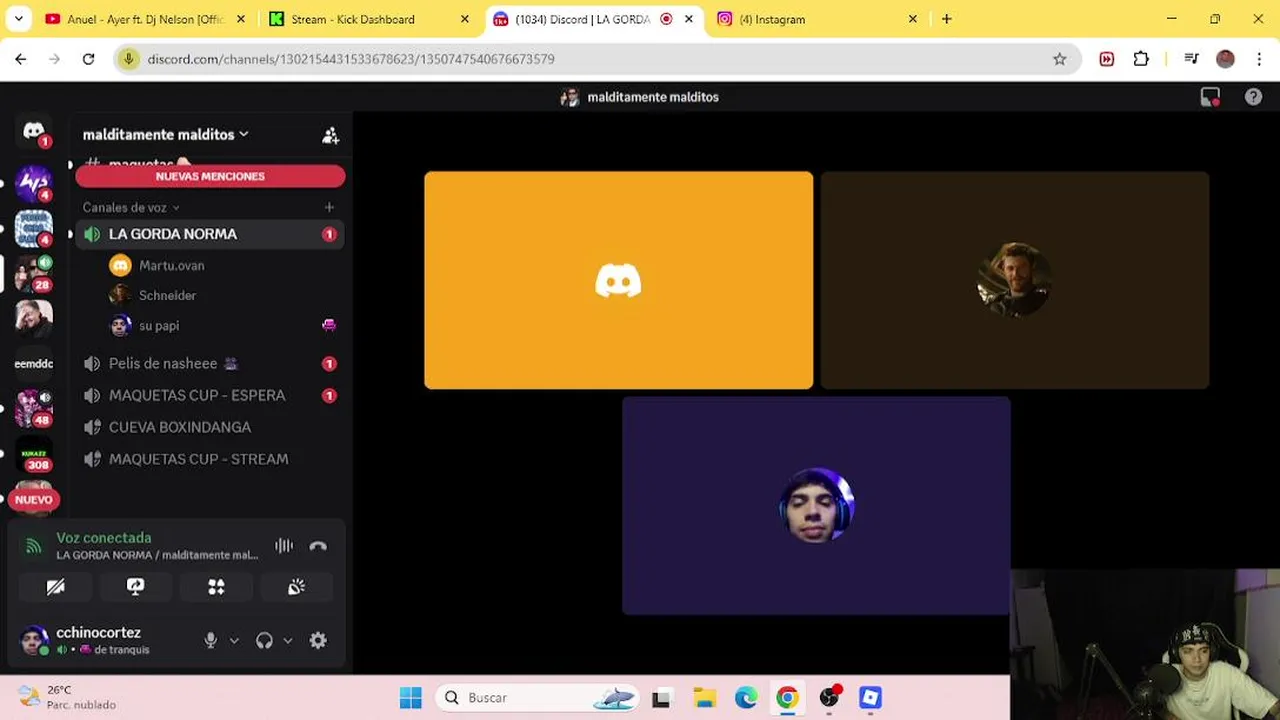Open Chrome media control icon
Image resolution: width=1280 pixels, height=720 pixels.
click(x=1191, y=59)
